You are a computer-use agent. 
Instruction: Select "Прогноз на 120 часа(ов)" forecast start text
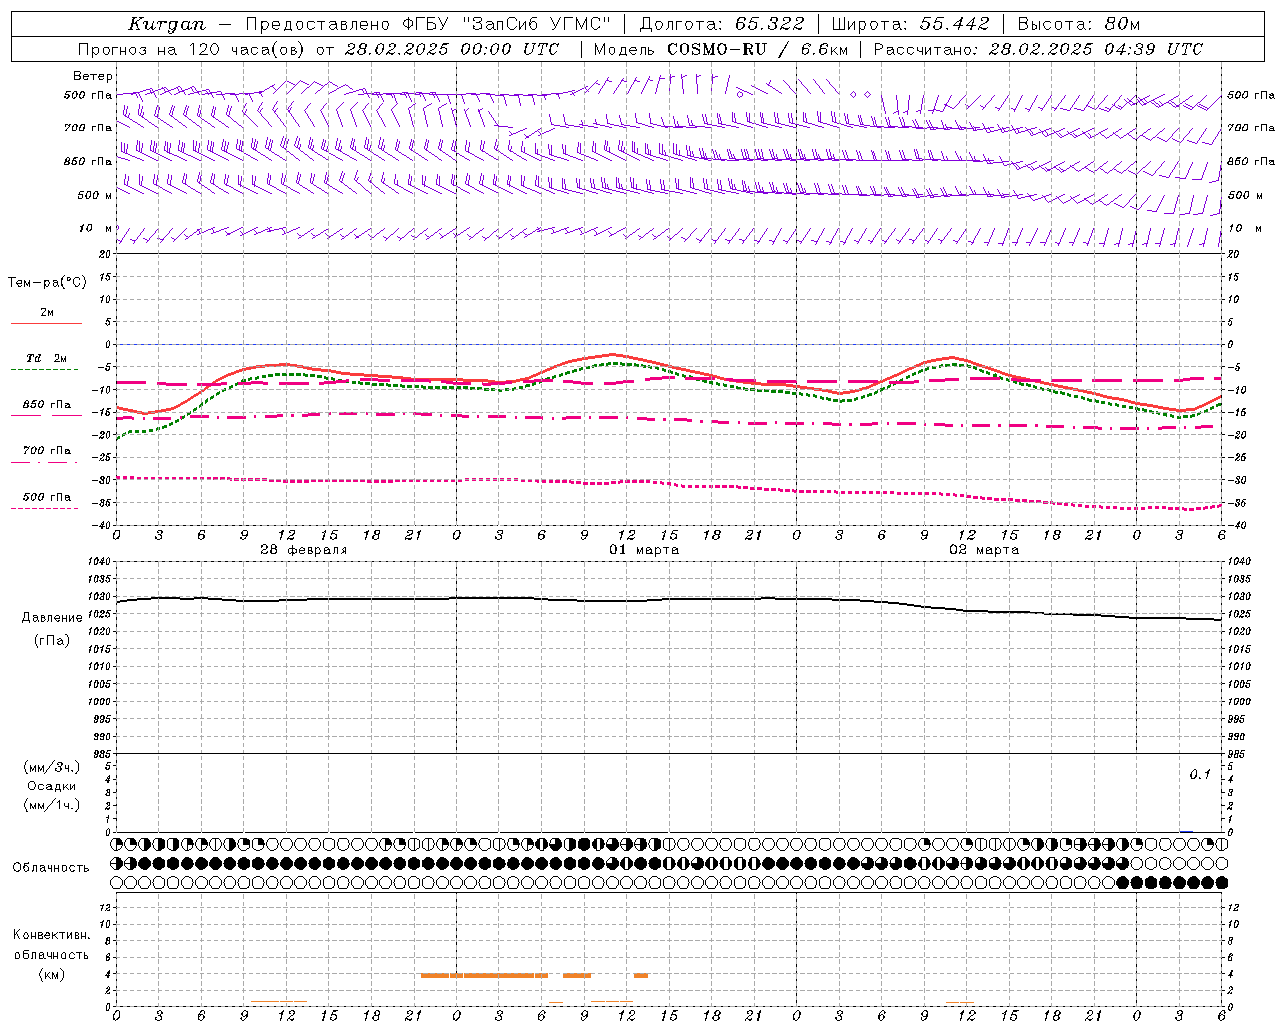click(x=191, y=49)
